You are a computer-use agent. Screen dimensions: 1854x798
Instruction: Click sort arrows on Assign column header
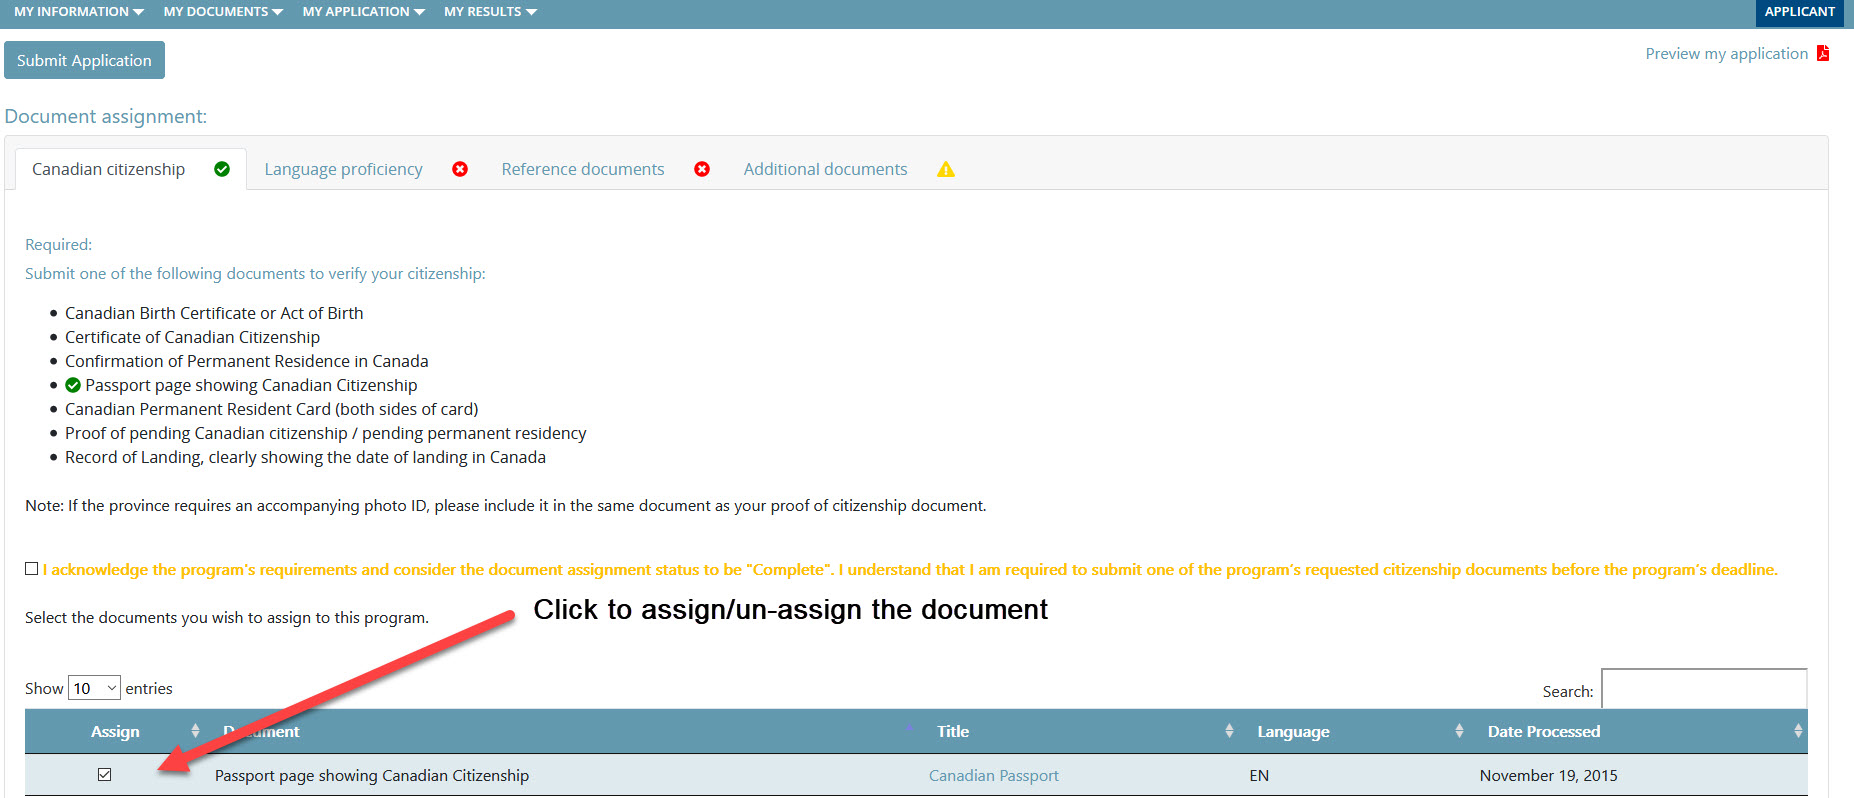click(195, 731)
